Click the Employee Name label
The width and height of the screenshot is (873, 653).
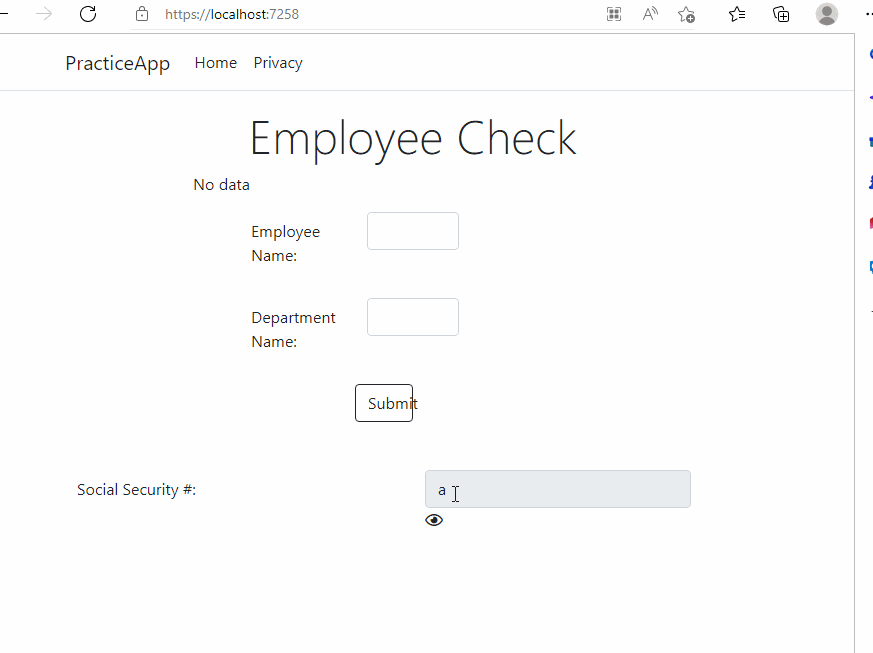tap(286, 243)
